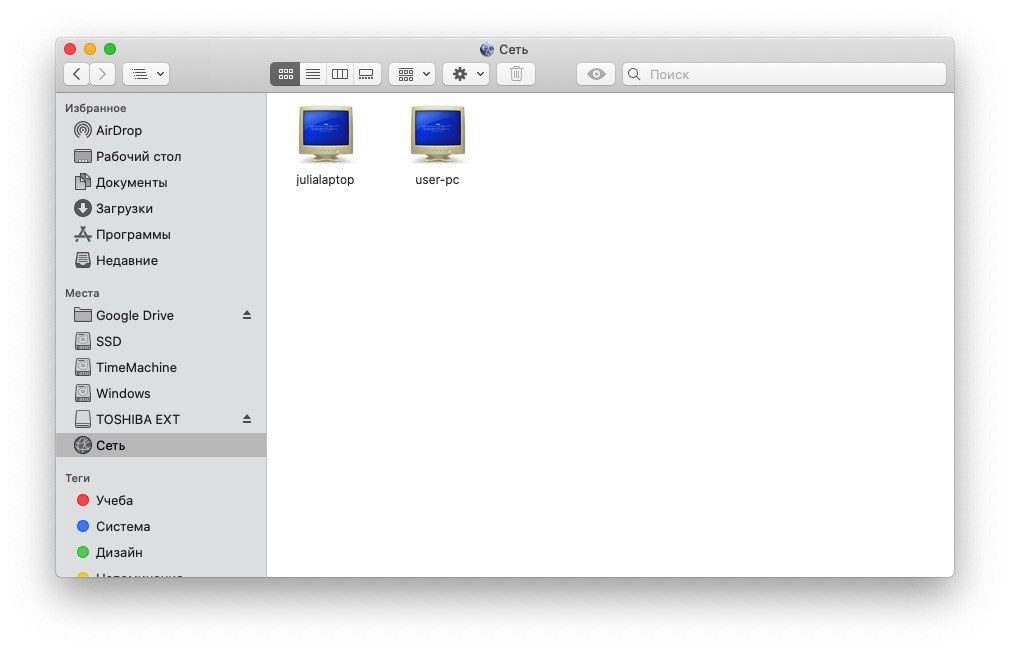Eject TOSHIBA EXT drive
1010x651 pixels.
247,419
